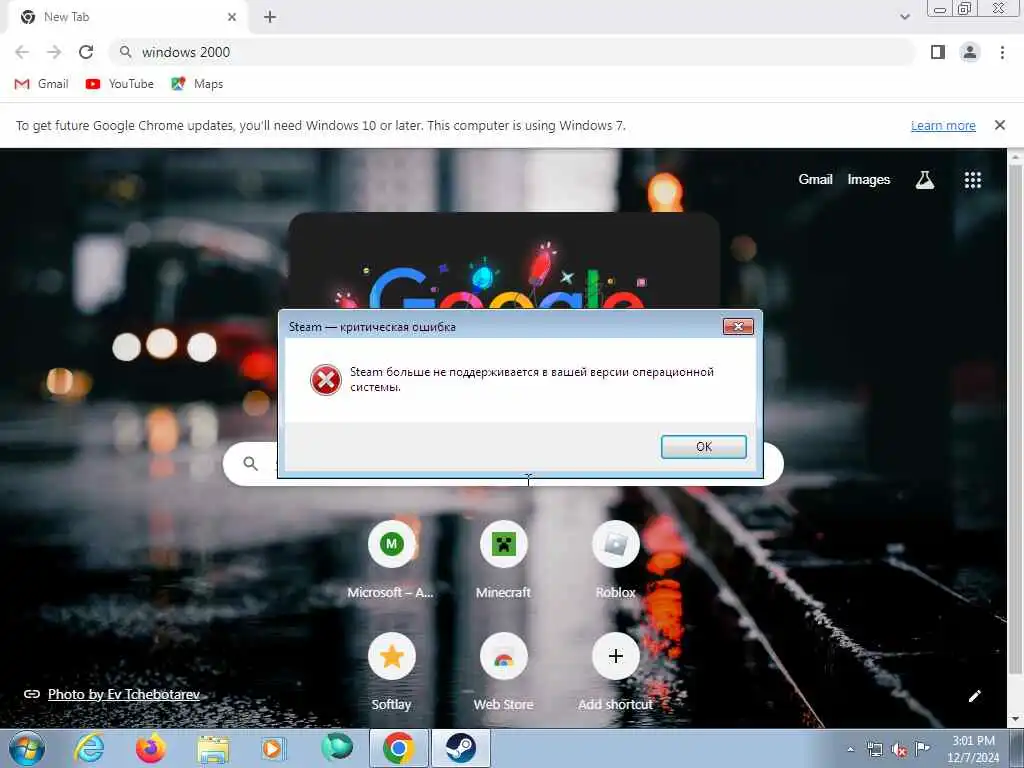Open the Maps bookmark
The width and height of the screenshot is (1024, 768).
(197, 84)
